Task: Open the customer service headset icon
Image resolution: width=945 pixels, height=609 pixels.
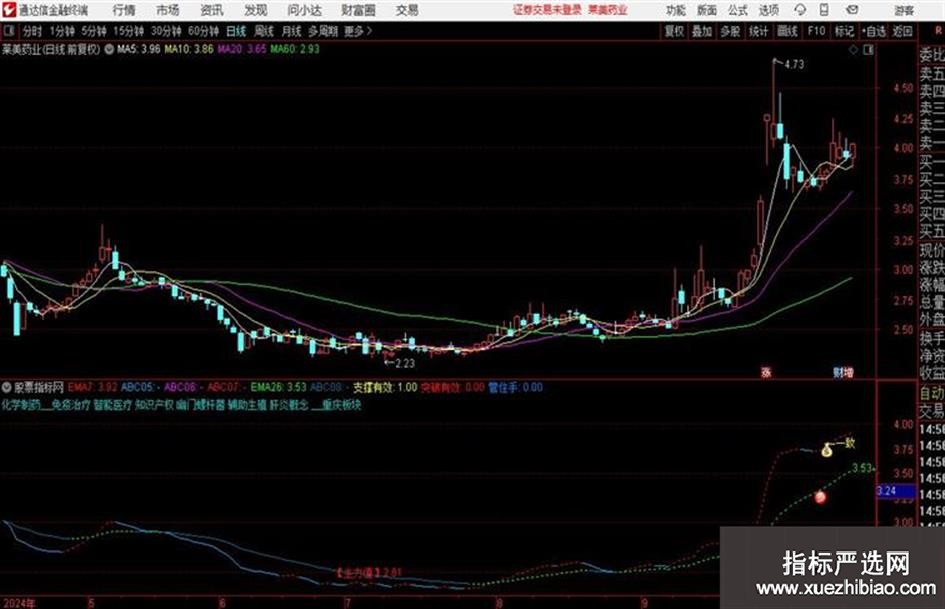Action: point(800,10)
